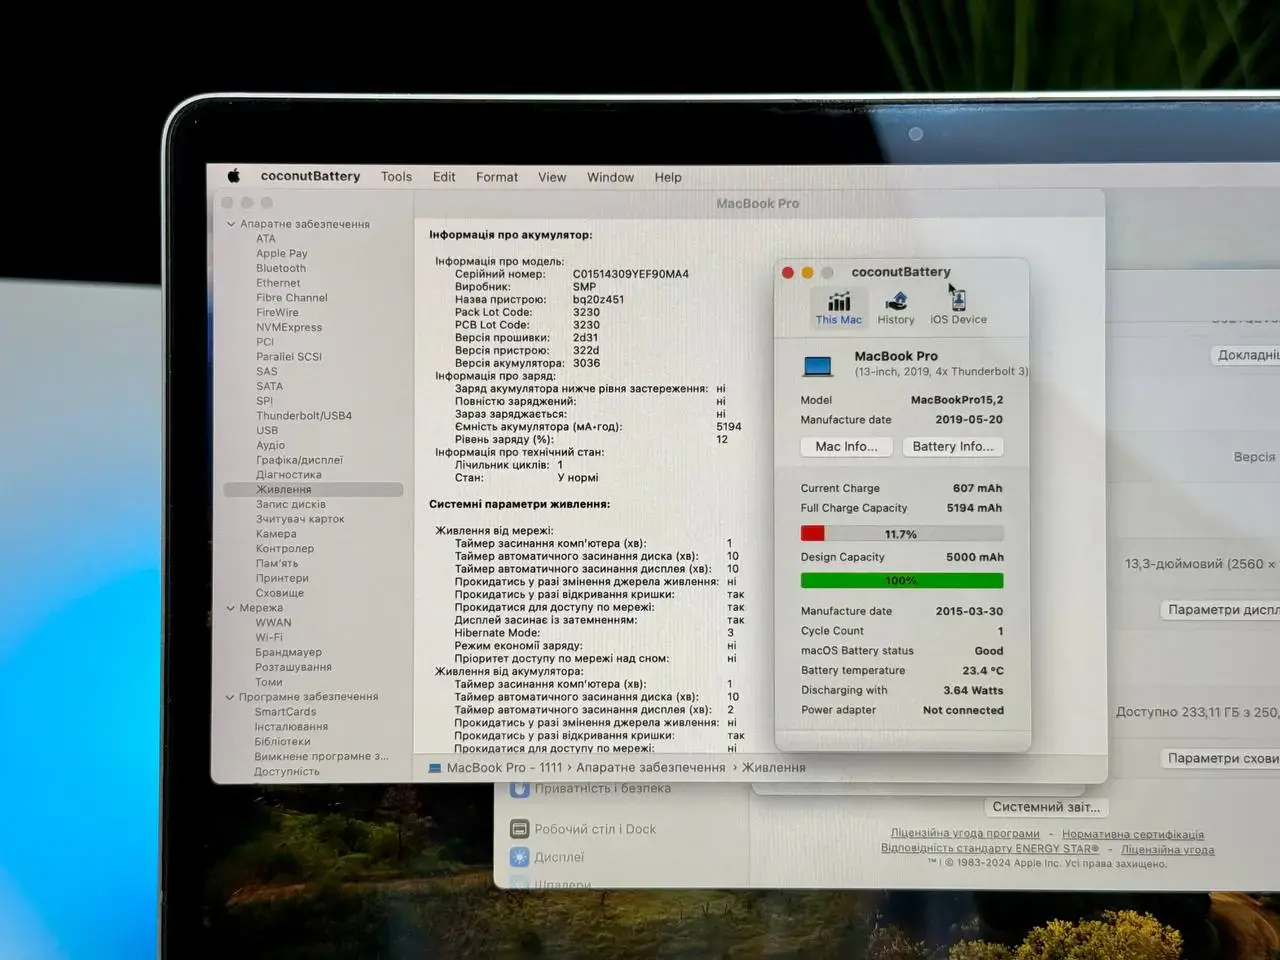Viewport: 1280px width, 960px height.
Task: Select SPI in the sidebar
Action: click(264, 401)
